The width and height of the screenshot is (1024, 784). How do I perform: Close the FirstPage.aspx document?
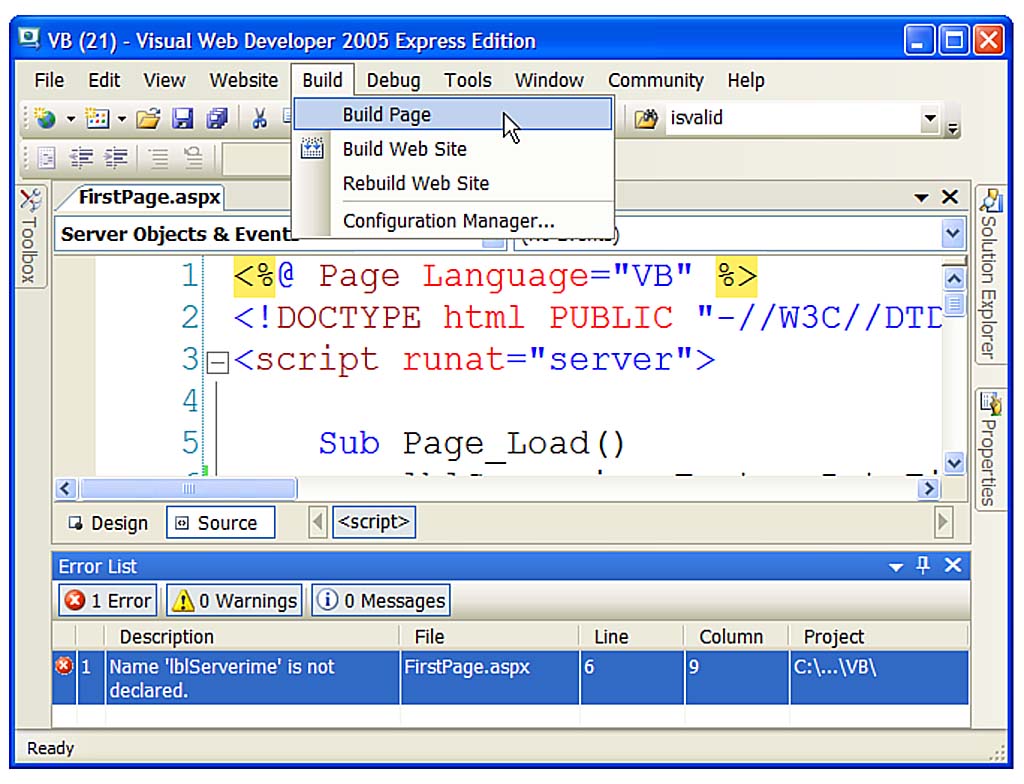(x=950, y=197)
